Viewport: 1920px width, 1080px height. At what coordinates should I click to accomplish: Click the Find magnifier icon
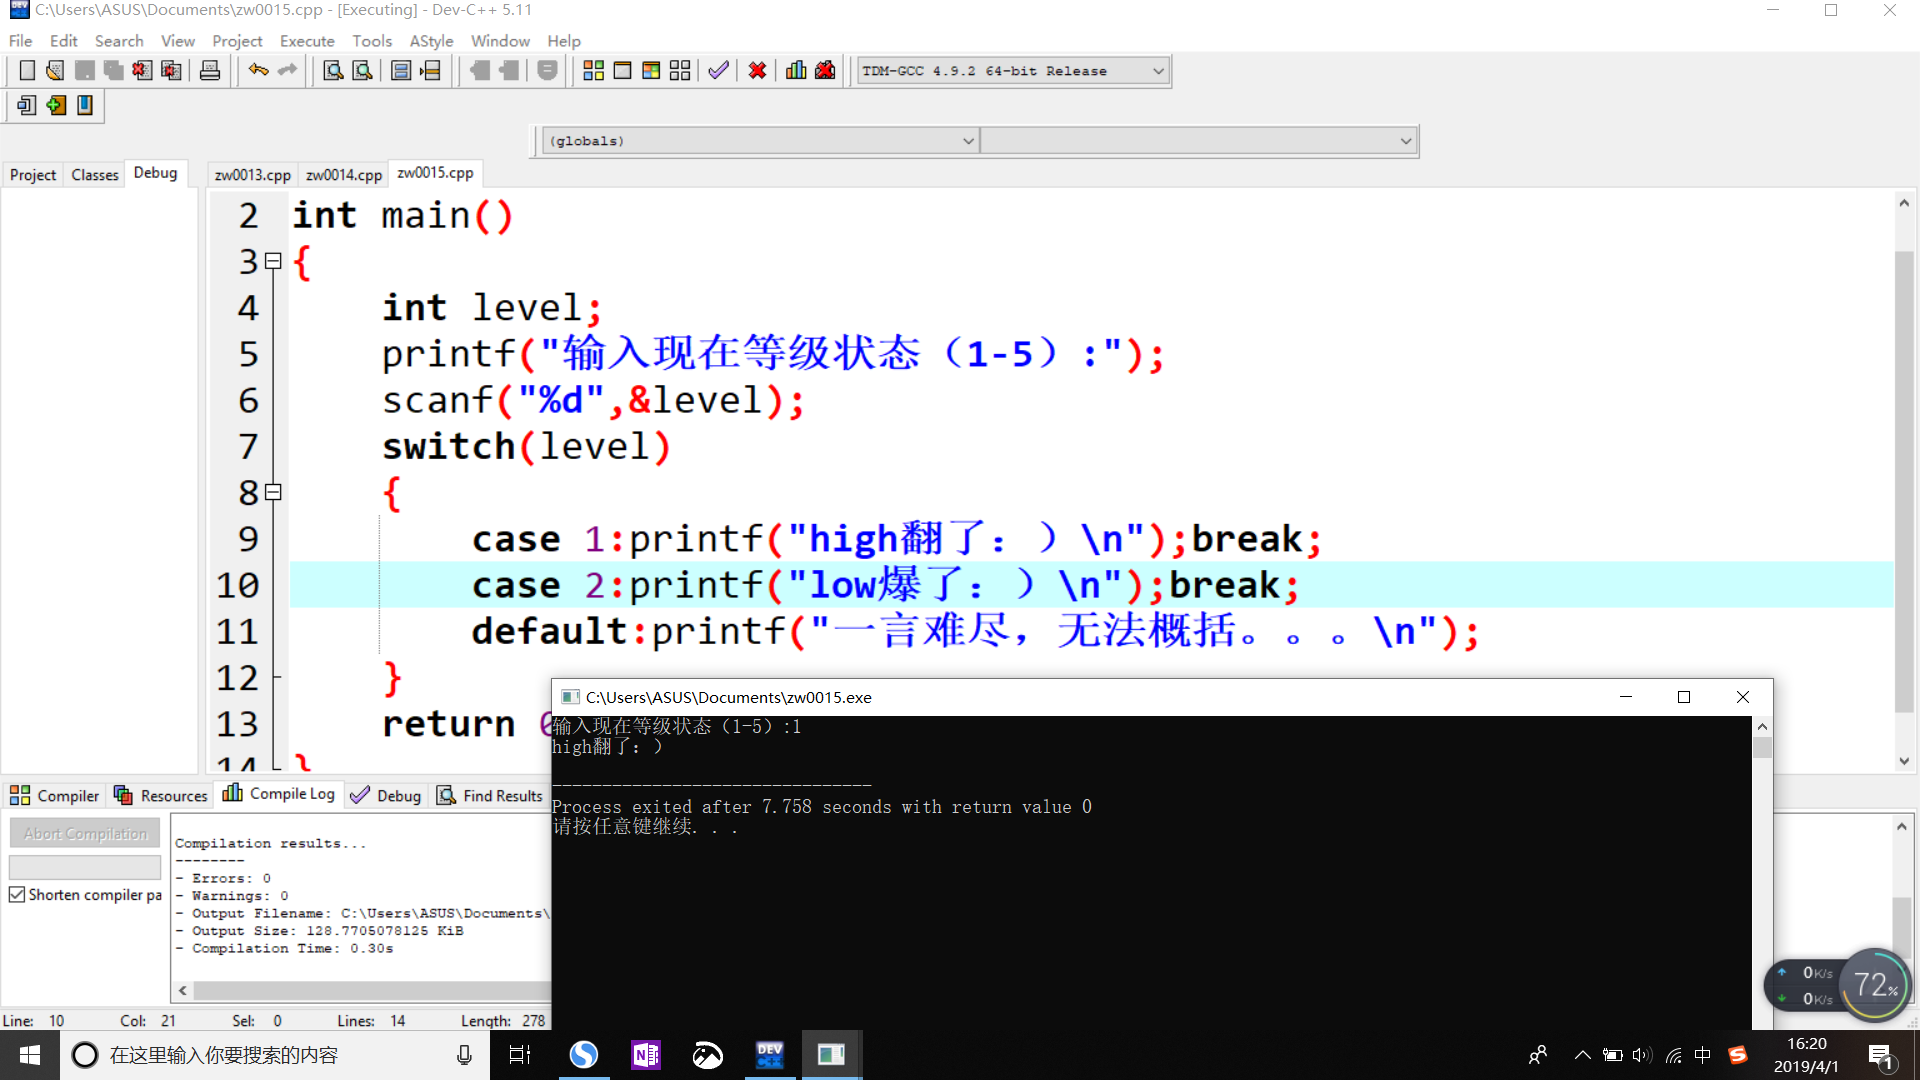[x=333, y=71]
